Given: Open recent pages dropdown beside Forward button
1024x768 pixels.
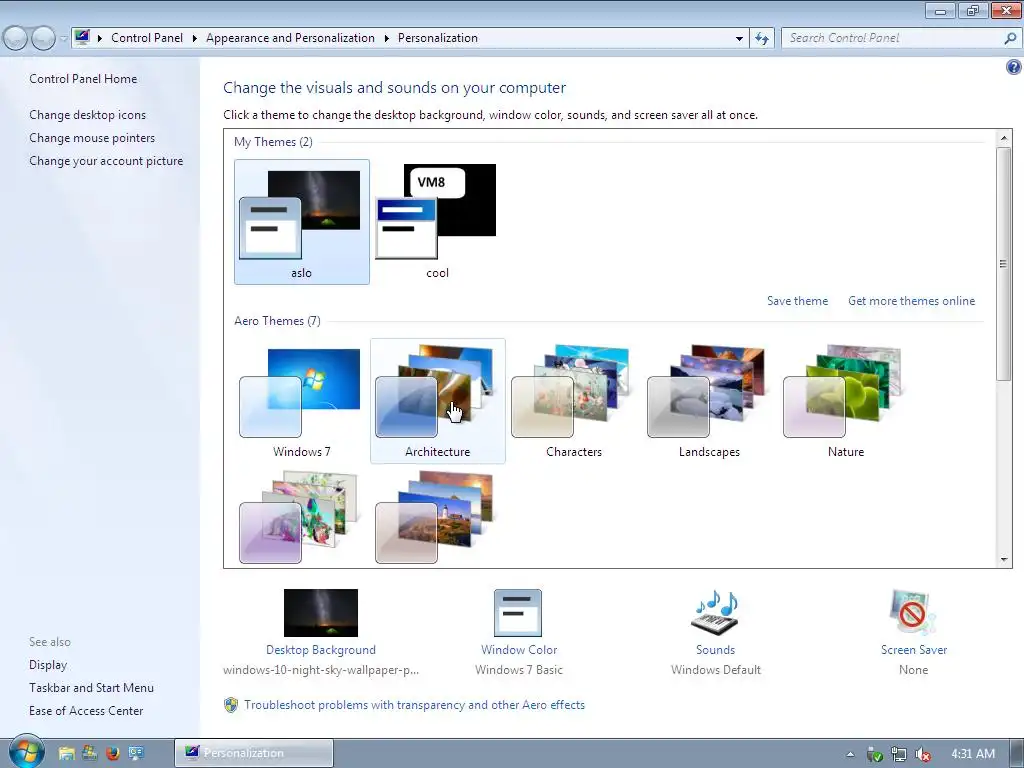Looking at the screenshot, I should tap(63, 39).
